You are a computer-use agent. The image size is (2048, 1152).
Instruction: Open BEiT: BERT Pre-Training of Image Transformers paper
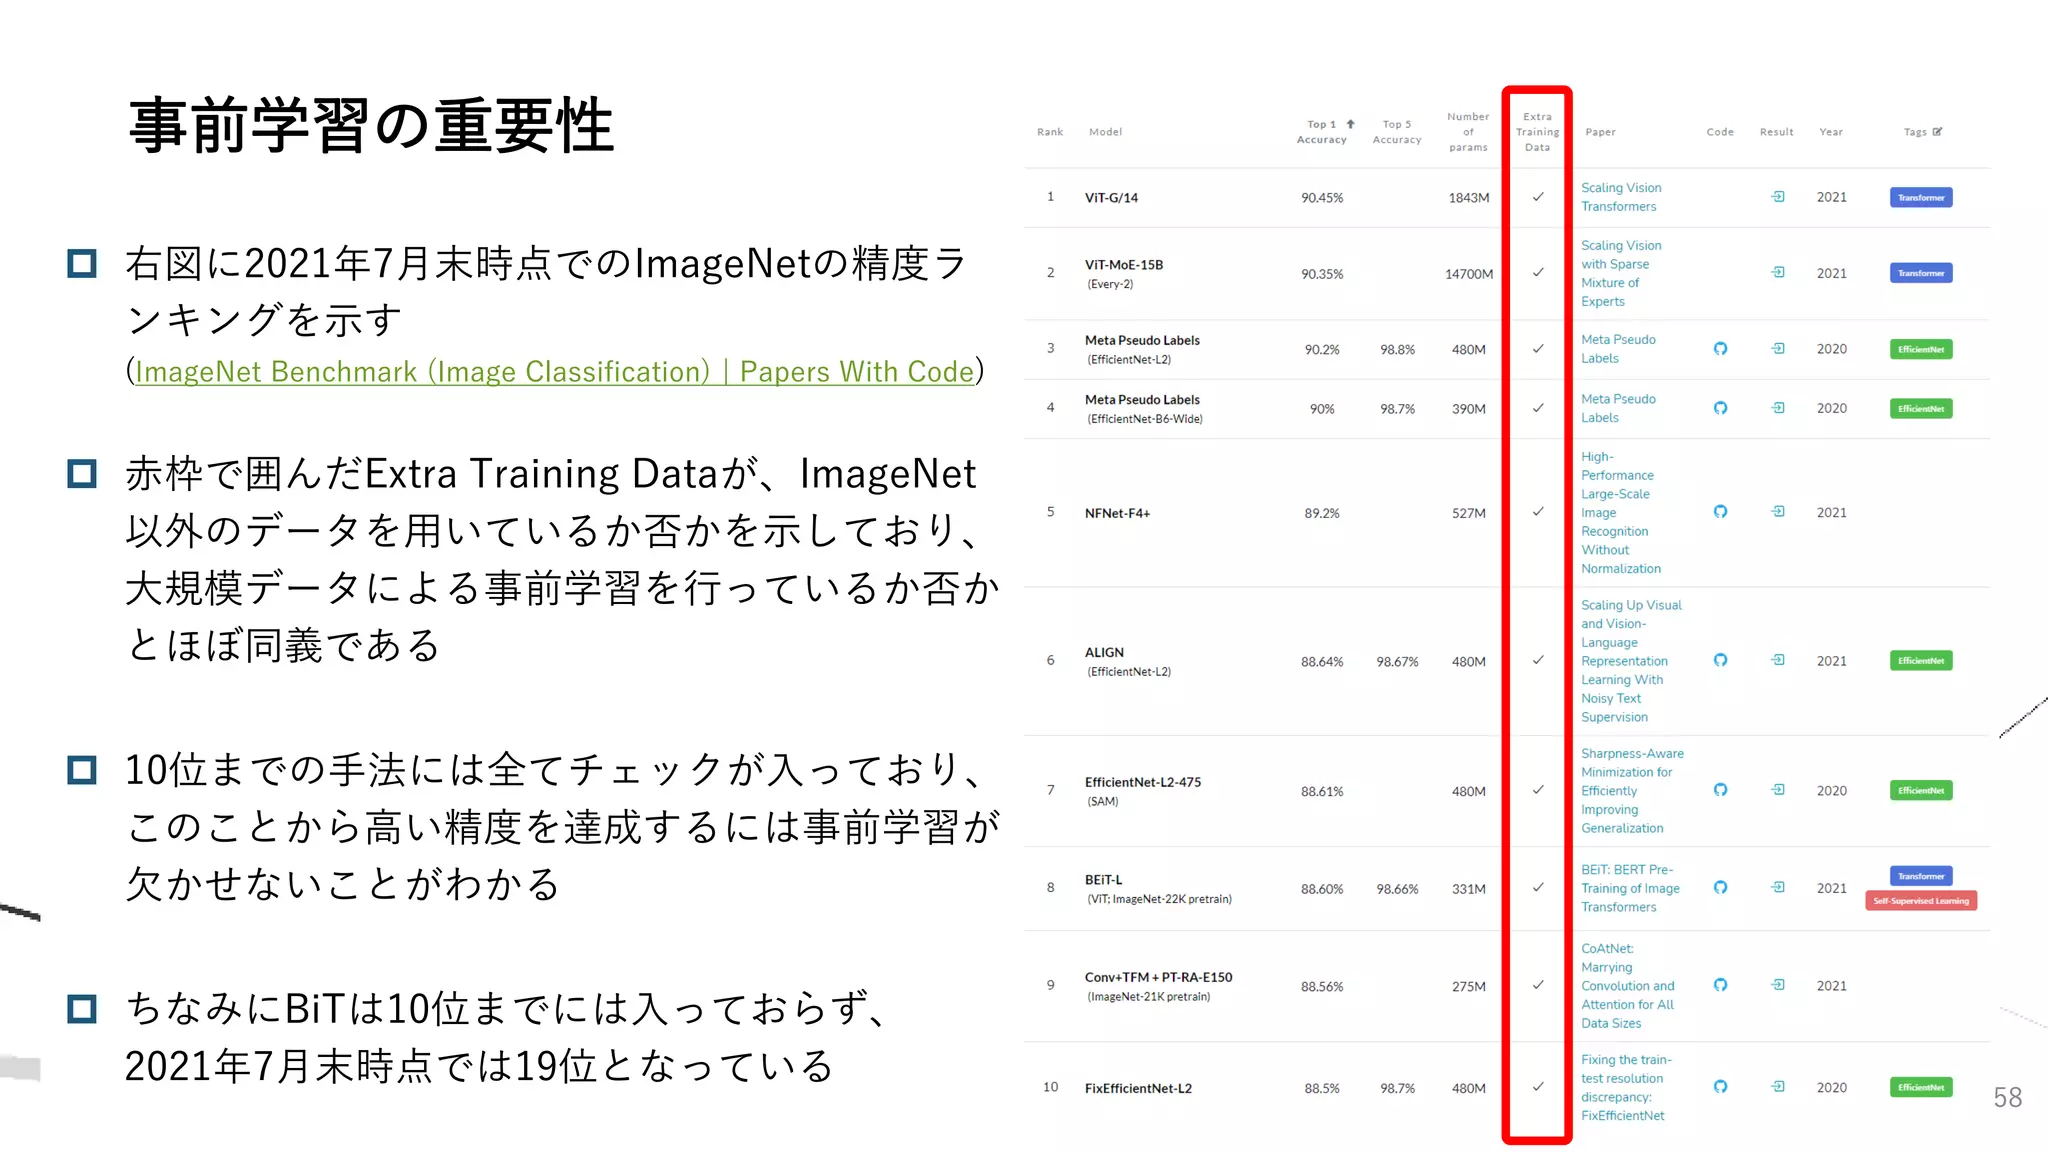pos(1630,888)
